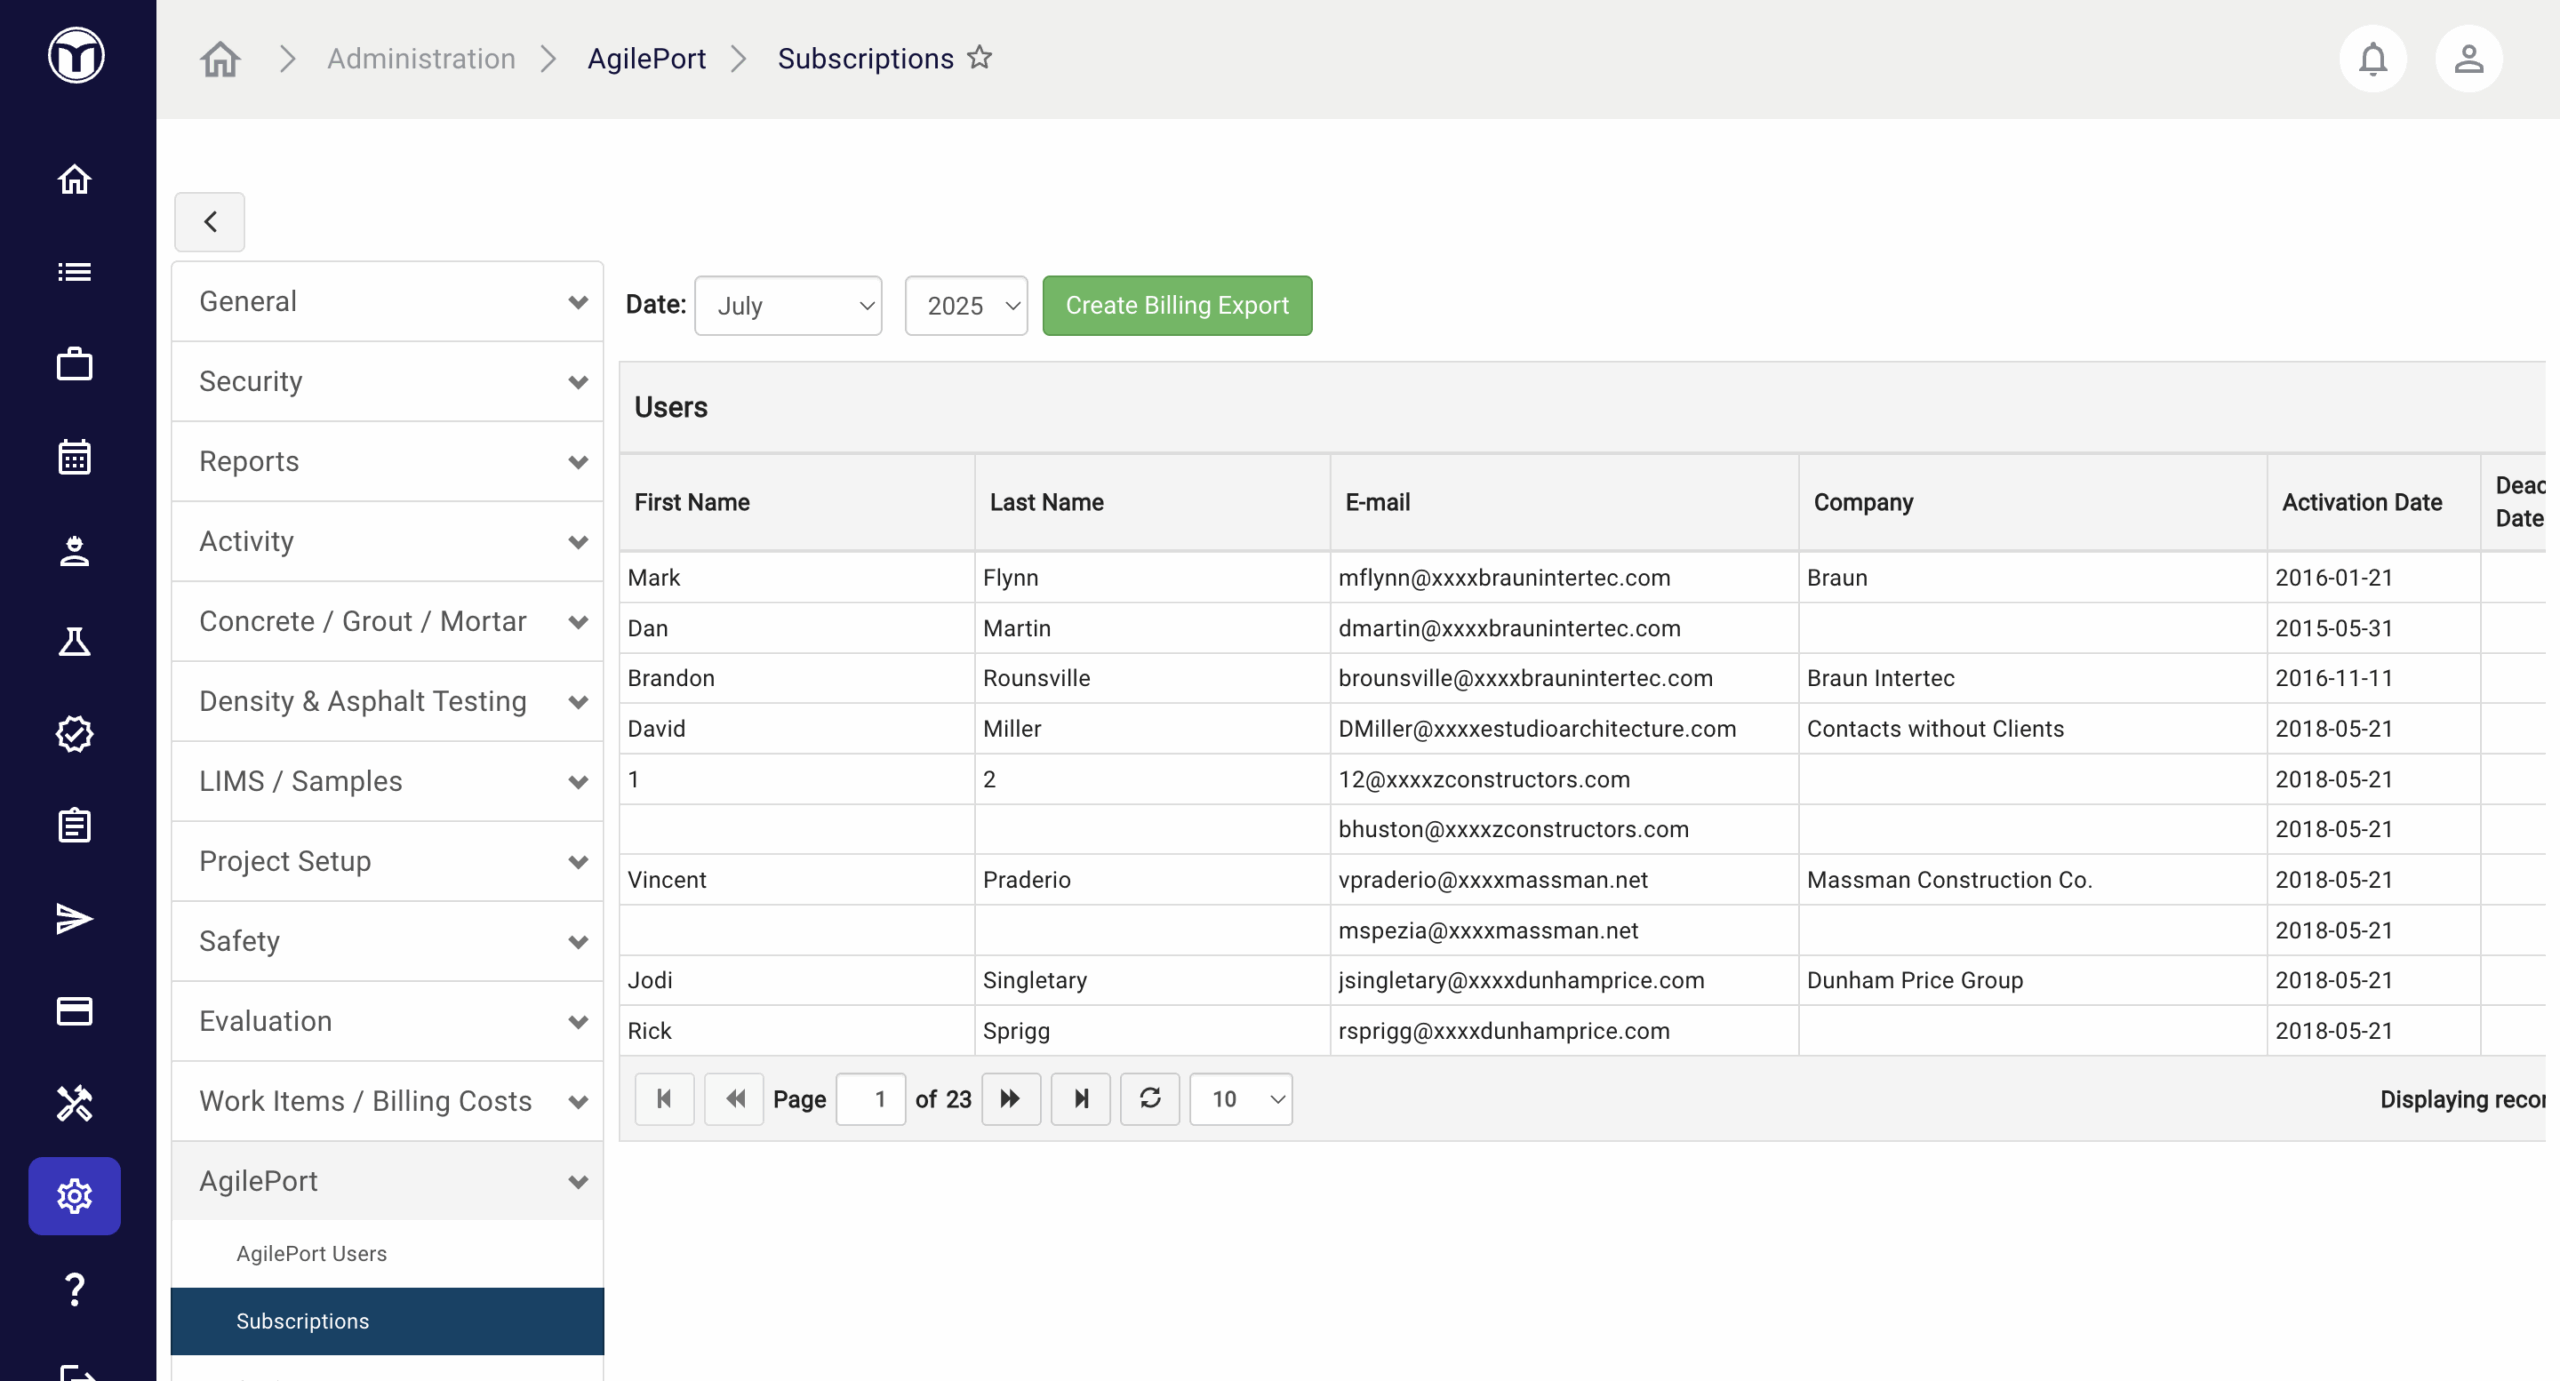
Task: Expand the General section
Action: [388, 302]
